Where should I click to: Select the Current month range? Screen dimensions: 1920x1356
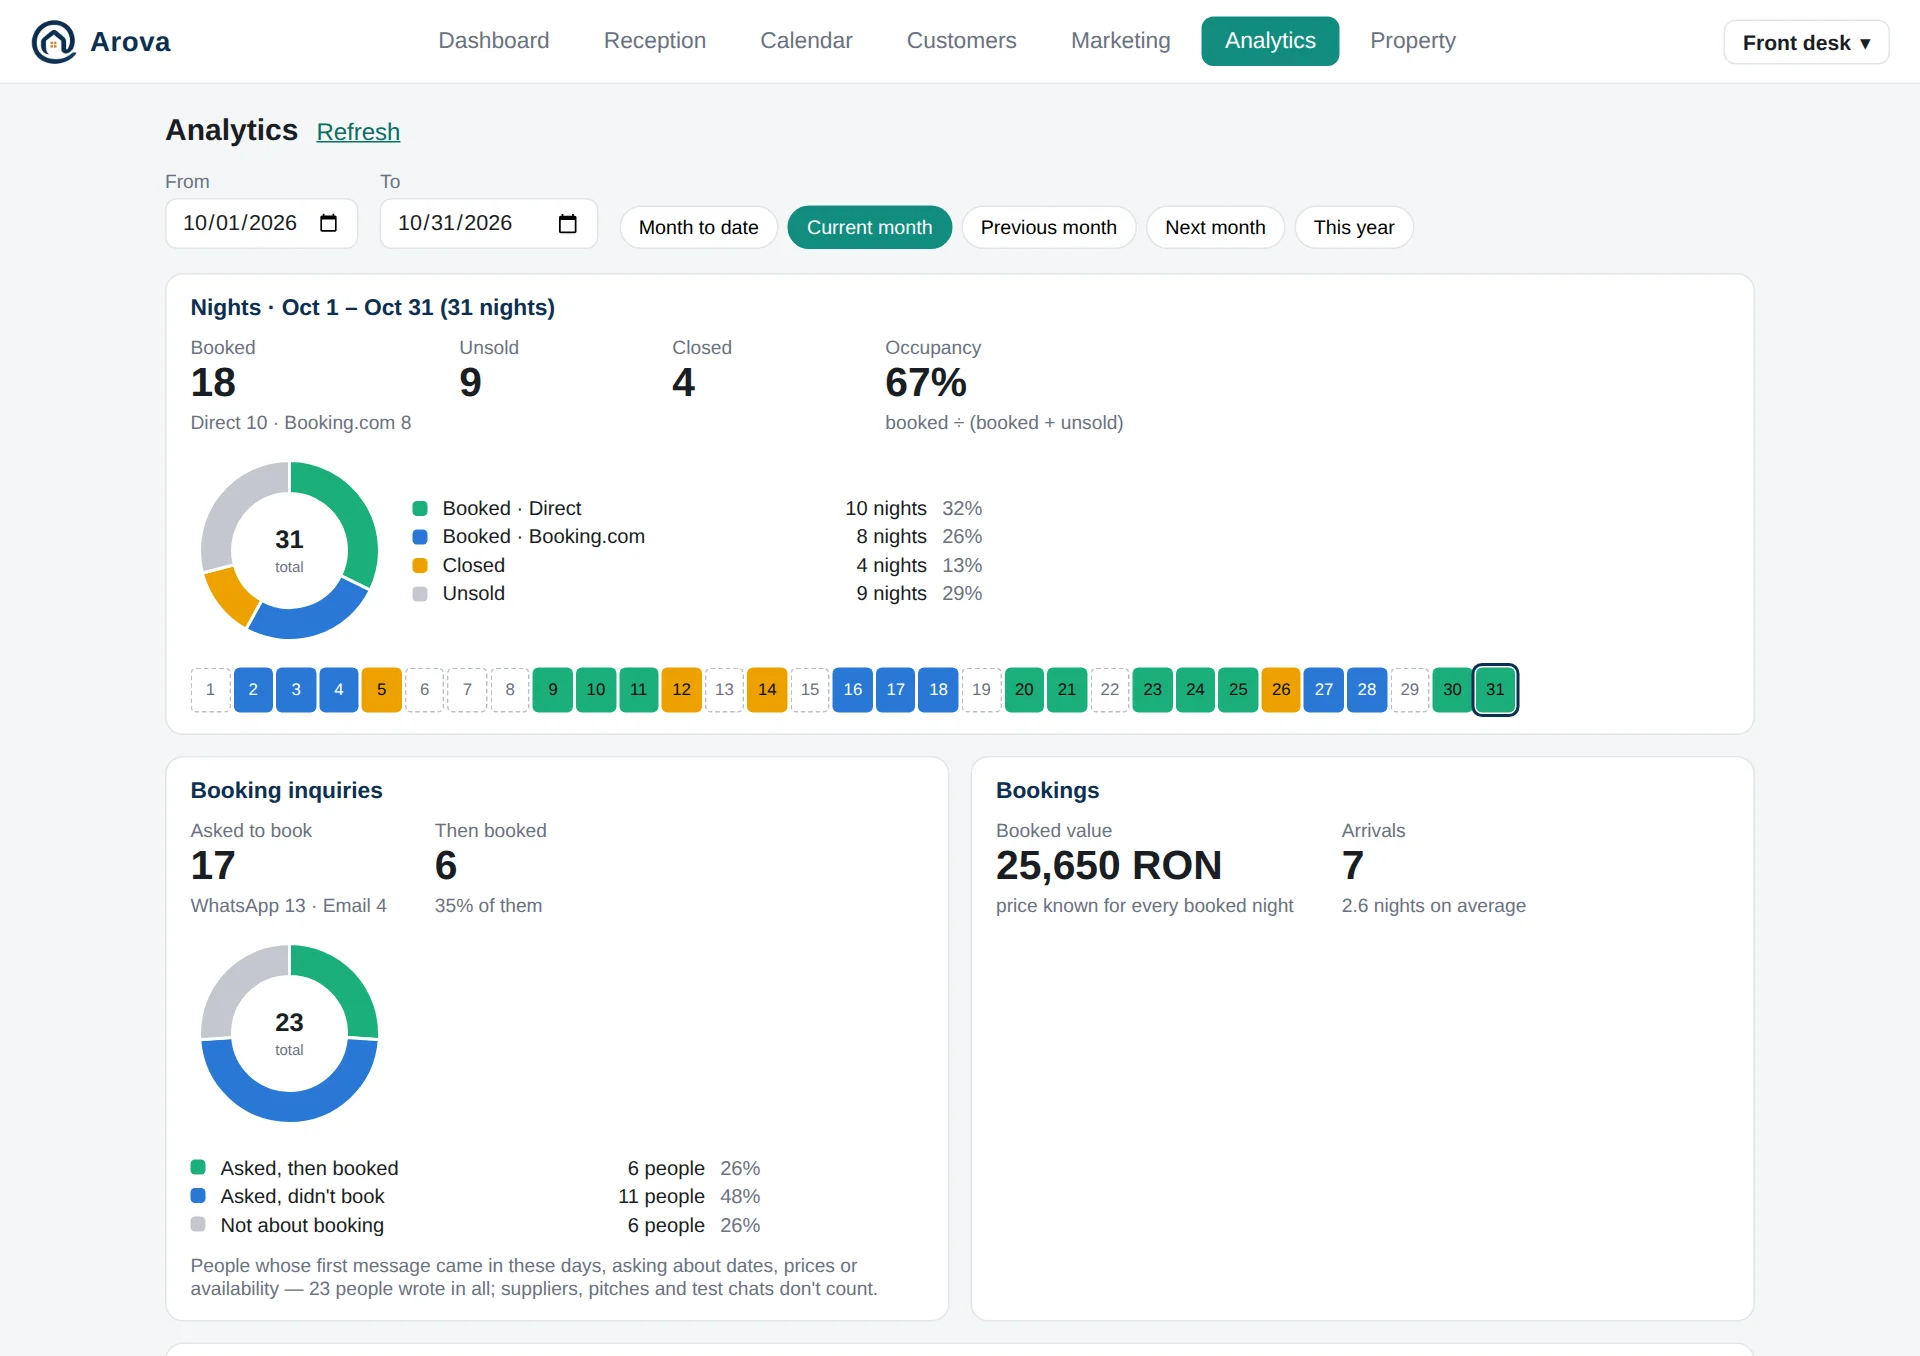pyautogui.click(x=870, y=227)
